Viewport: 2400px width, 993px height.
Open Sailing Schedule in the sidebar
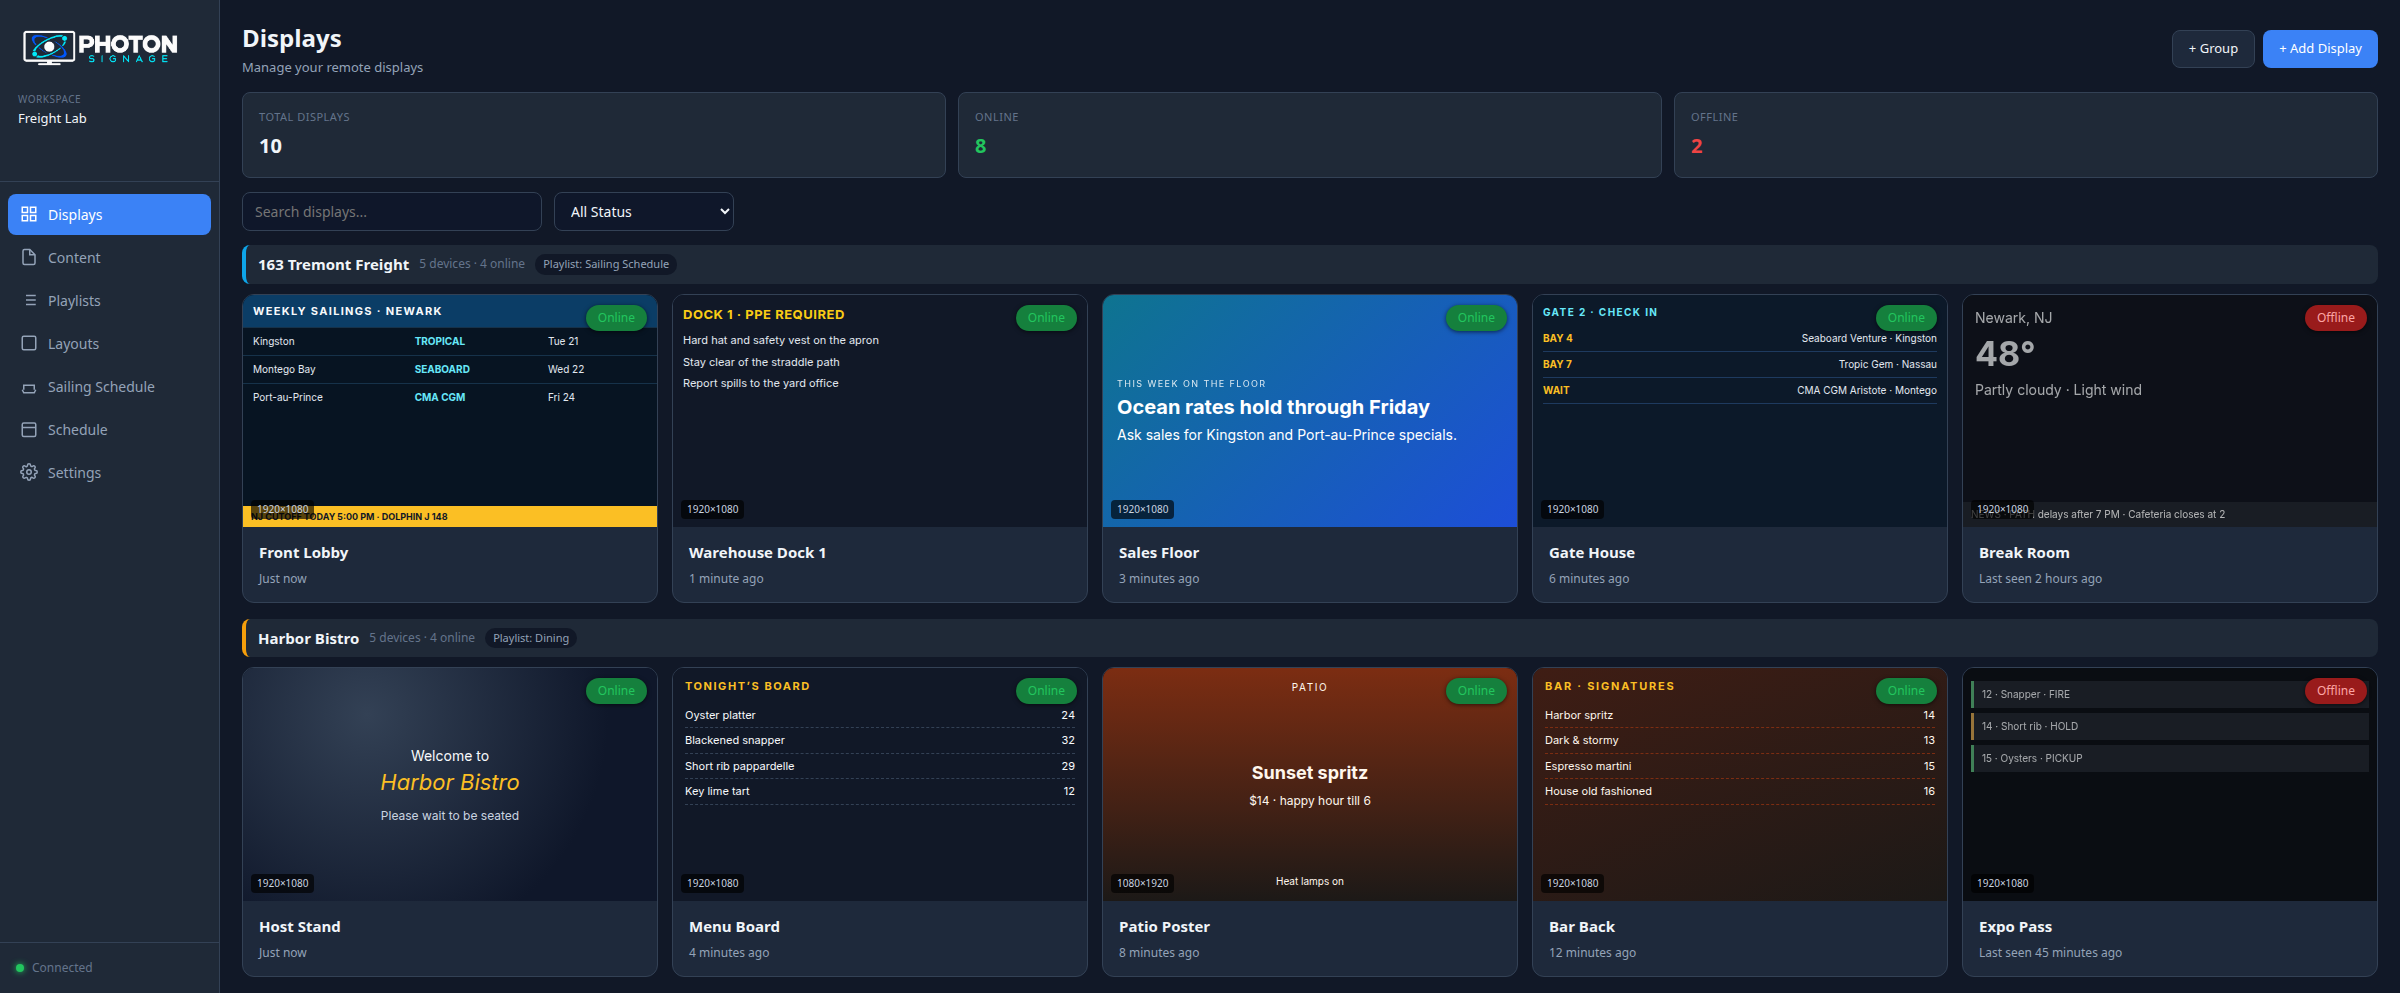point(109,386)
